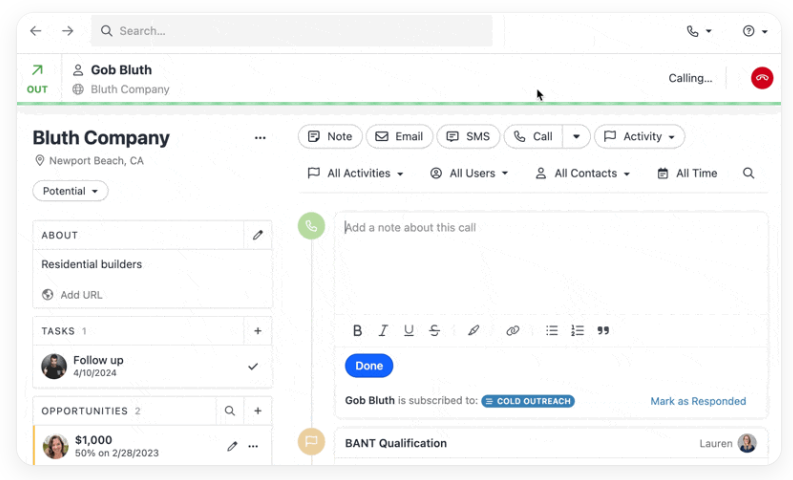
Task: Open the Potential status dropdown
Action: click(70, 191)
